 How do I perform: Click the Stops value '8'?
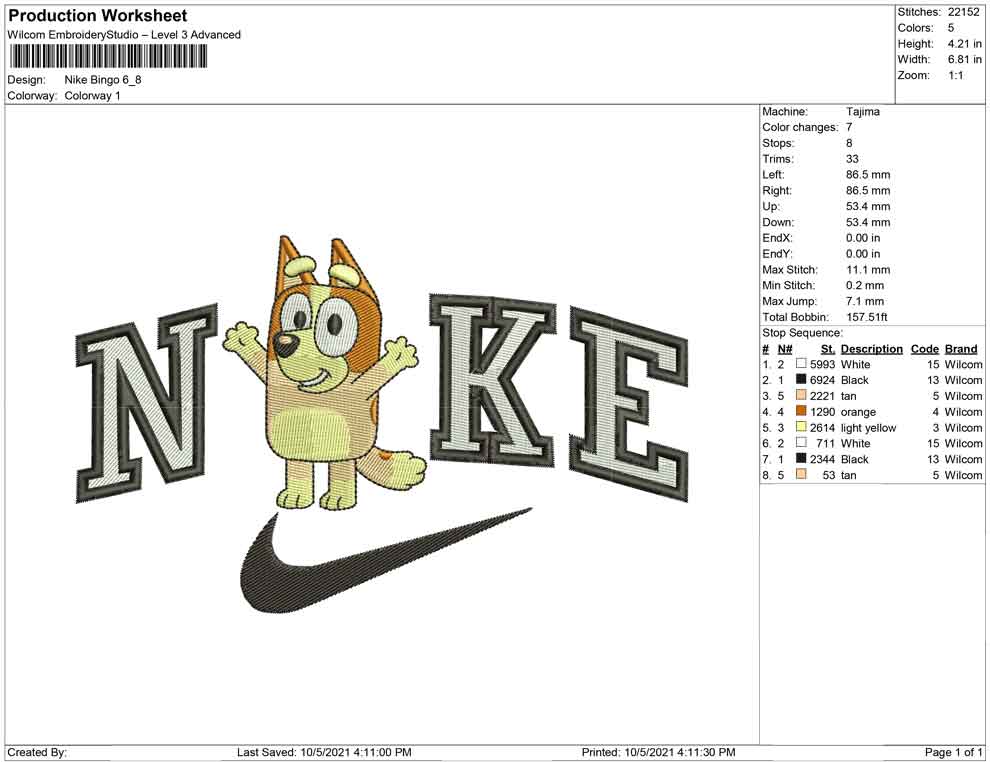(849, 143)
